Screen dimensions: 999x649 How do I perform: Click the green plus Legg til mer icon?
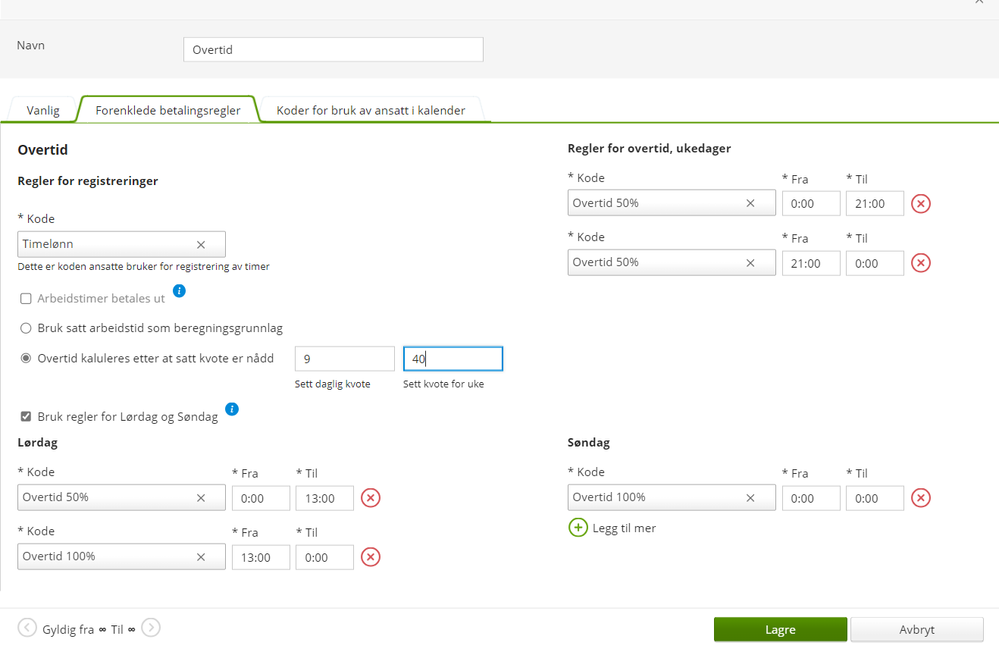(x=578, y=527)
